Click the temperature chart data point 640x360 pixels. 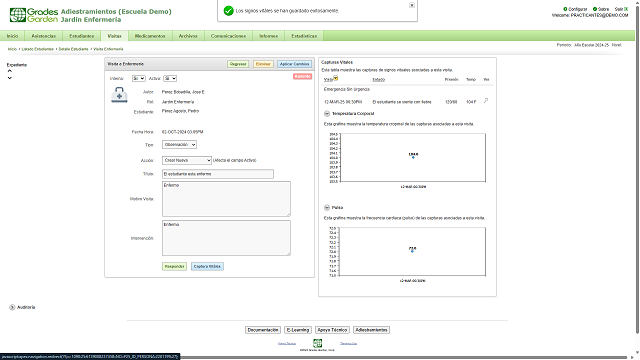pyautogui.click(x=413, y=157)
